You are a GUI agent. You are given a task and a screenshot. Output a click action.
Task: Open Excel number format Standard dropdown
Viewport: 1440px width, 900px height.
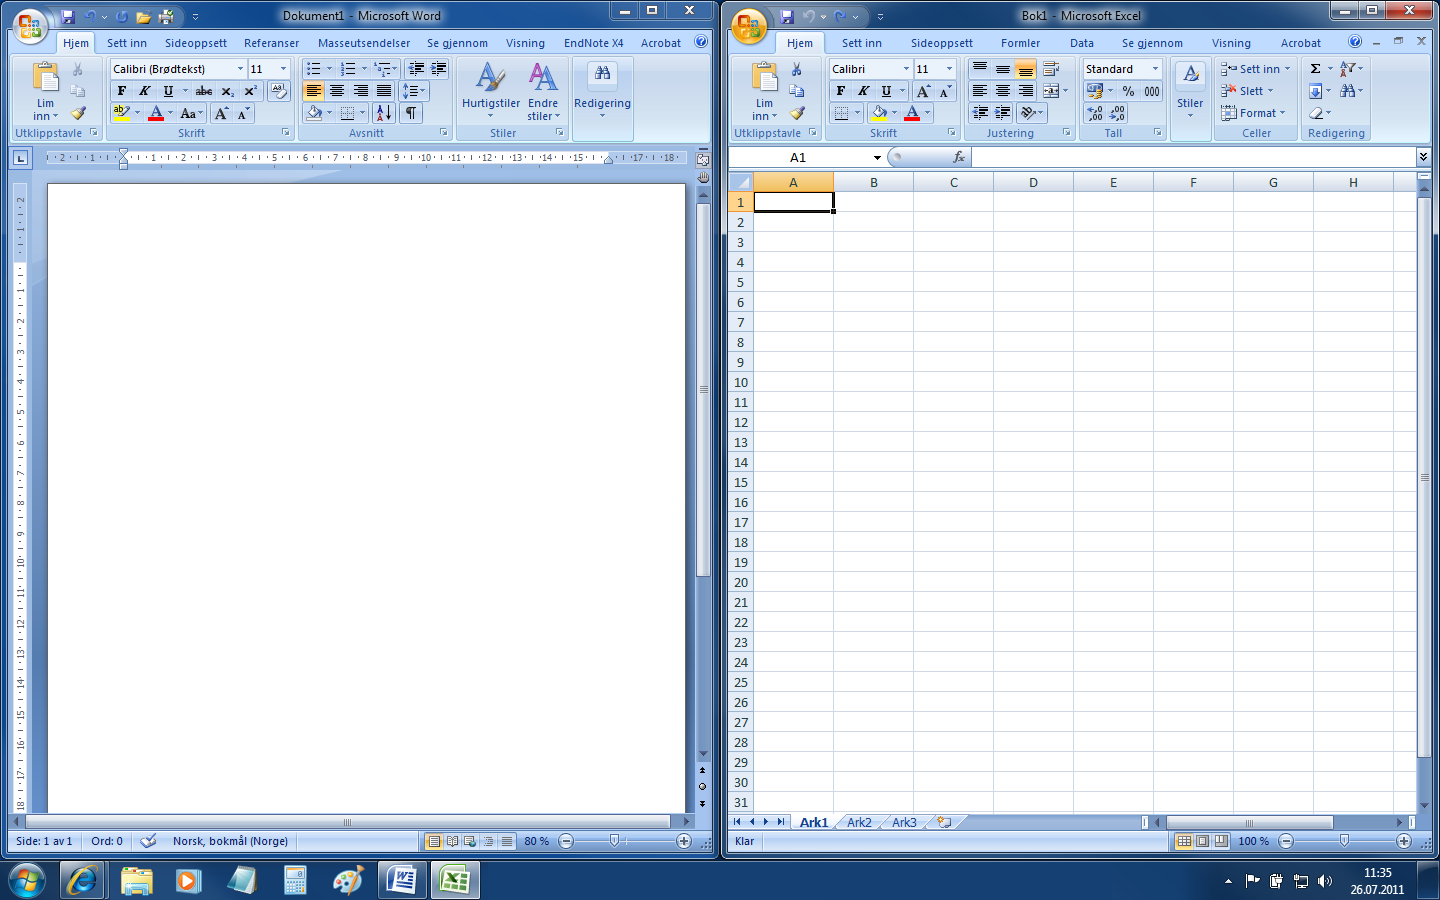(x=1155, y=69)
